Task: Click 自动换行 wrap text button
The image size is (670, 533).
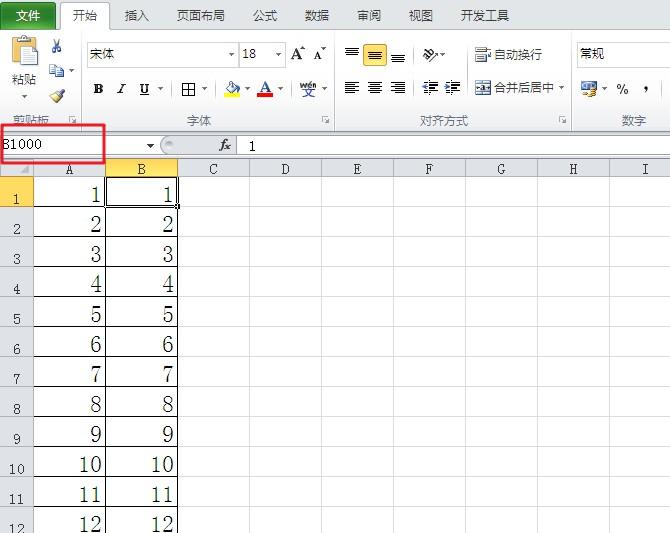Action: 508,54
